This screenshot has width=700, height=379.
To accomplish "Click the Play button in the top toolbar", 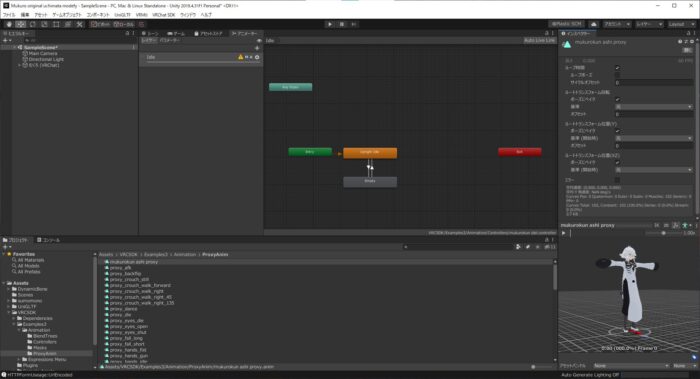I will (330, 24).
